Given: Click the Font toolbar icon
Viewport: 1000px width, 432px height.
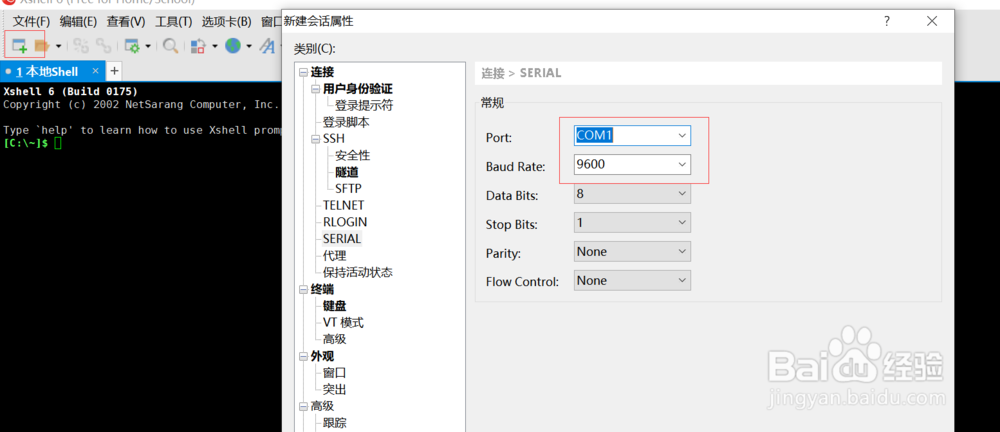Looking at the screenshot, I should pyautogui.click(x=268, y=46).
